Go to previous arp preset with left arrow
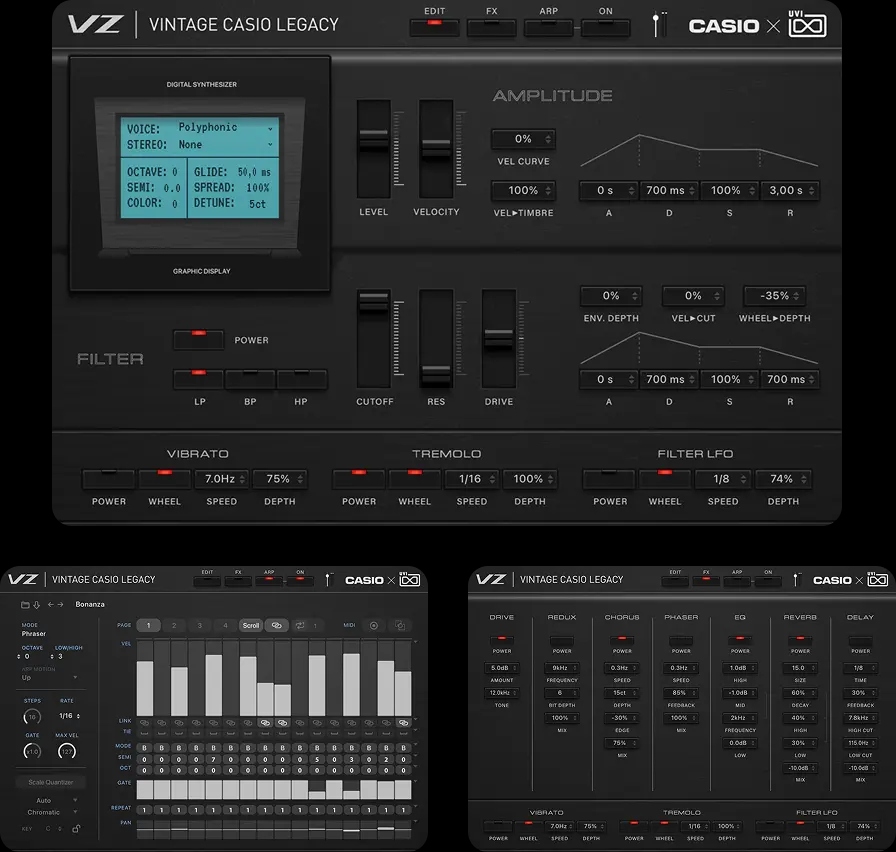896x852 pixels. (x=50, y=604)
